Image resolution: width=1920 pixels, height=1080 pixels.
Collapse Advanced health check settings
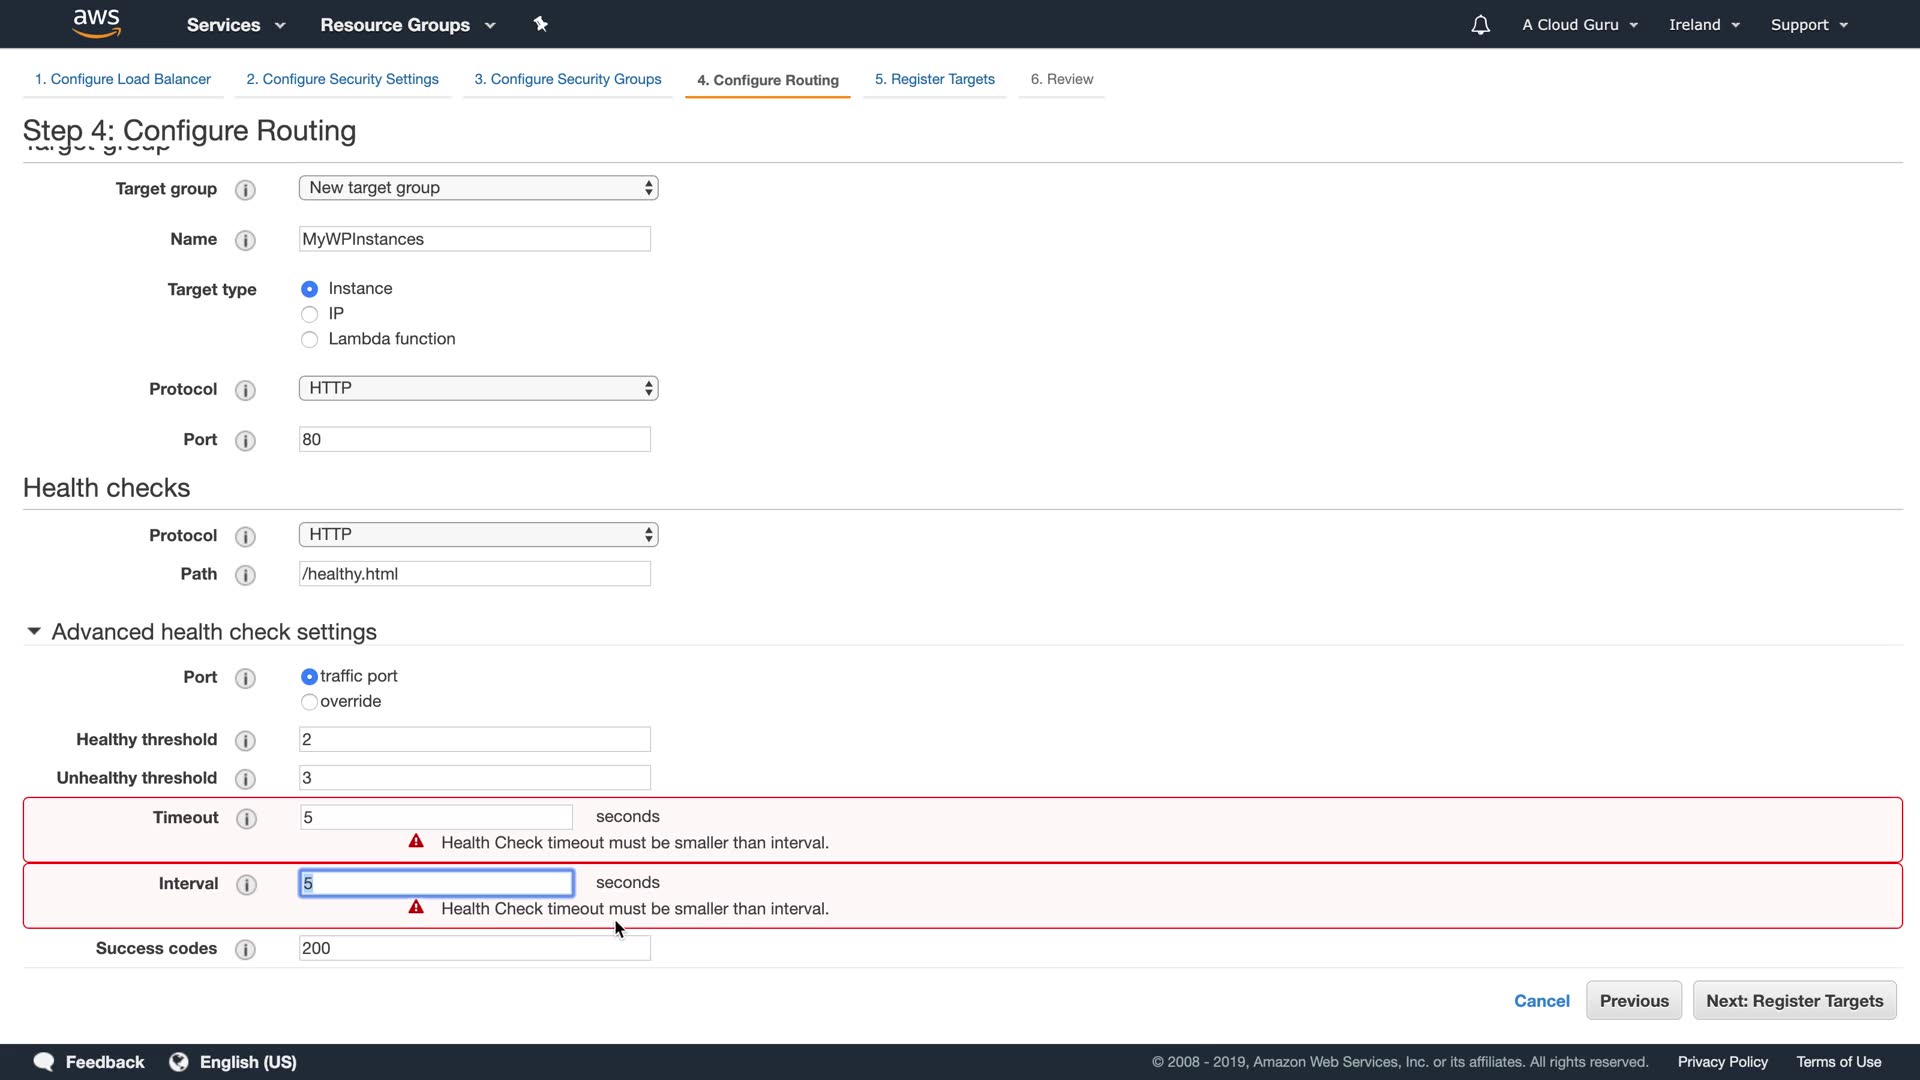click(x=34, y=632)
